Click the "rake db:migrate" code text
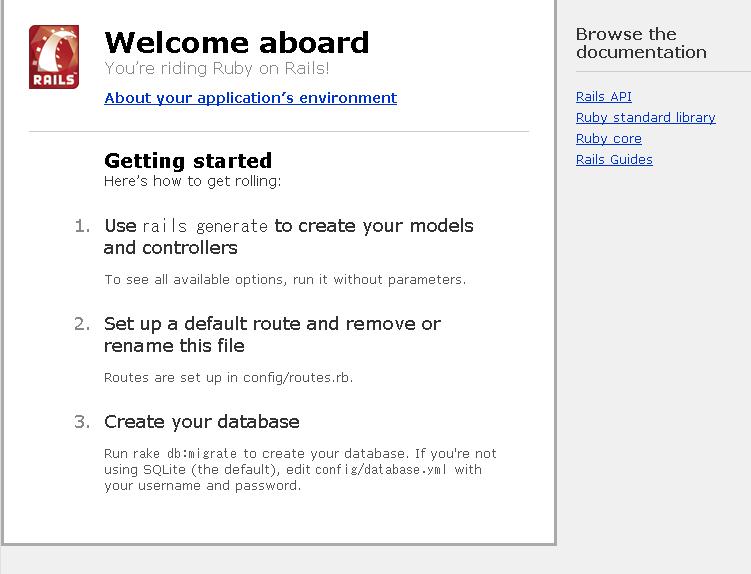The width and height of the screenshot is (751, 574). [185, 454]
